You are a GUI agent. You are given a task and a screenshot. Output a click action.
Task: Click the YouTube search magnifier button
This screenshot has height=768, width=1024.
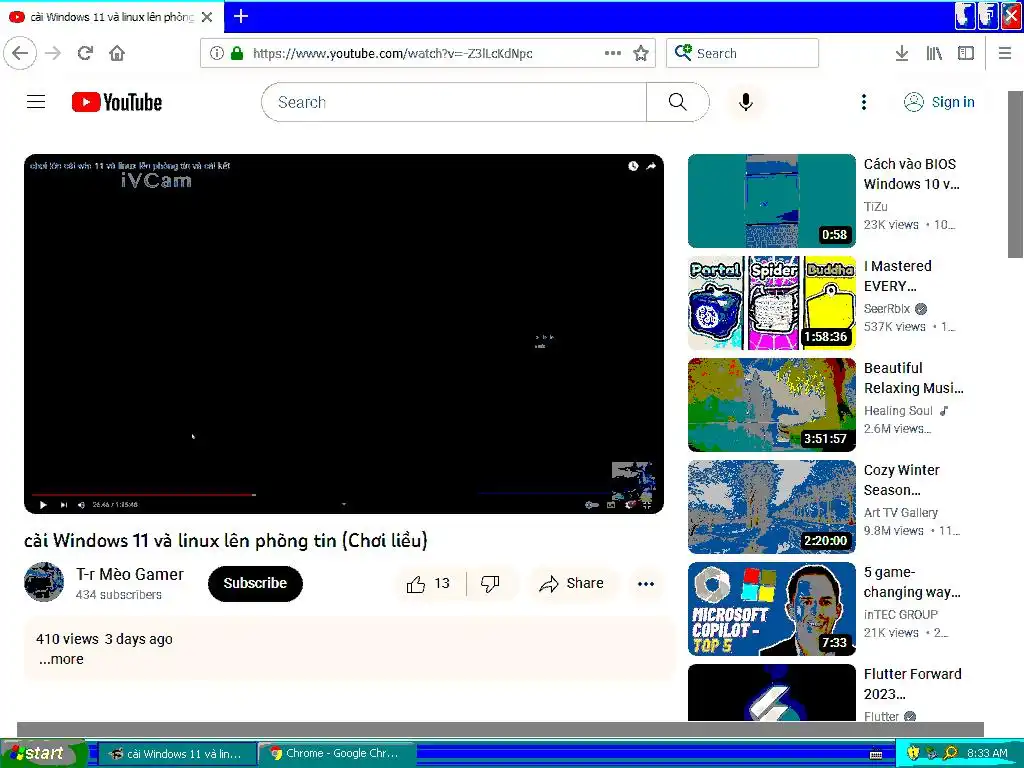tap(677, 102)
